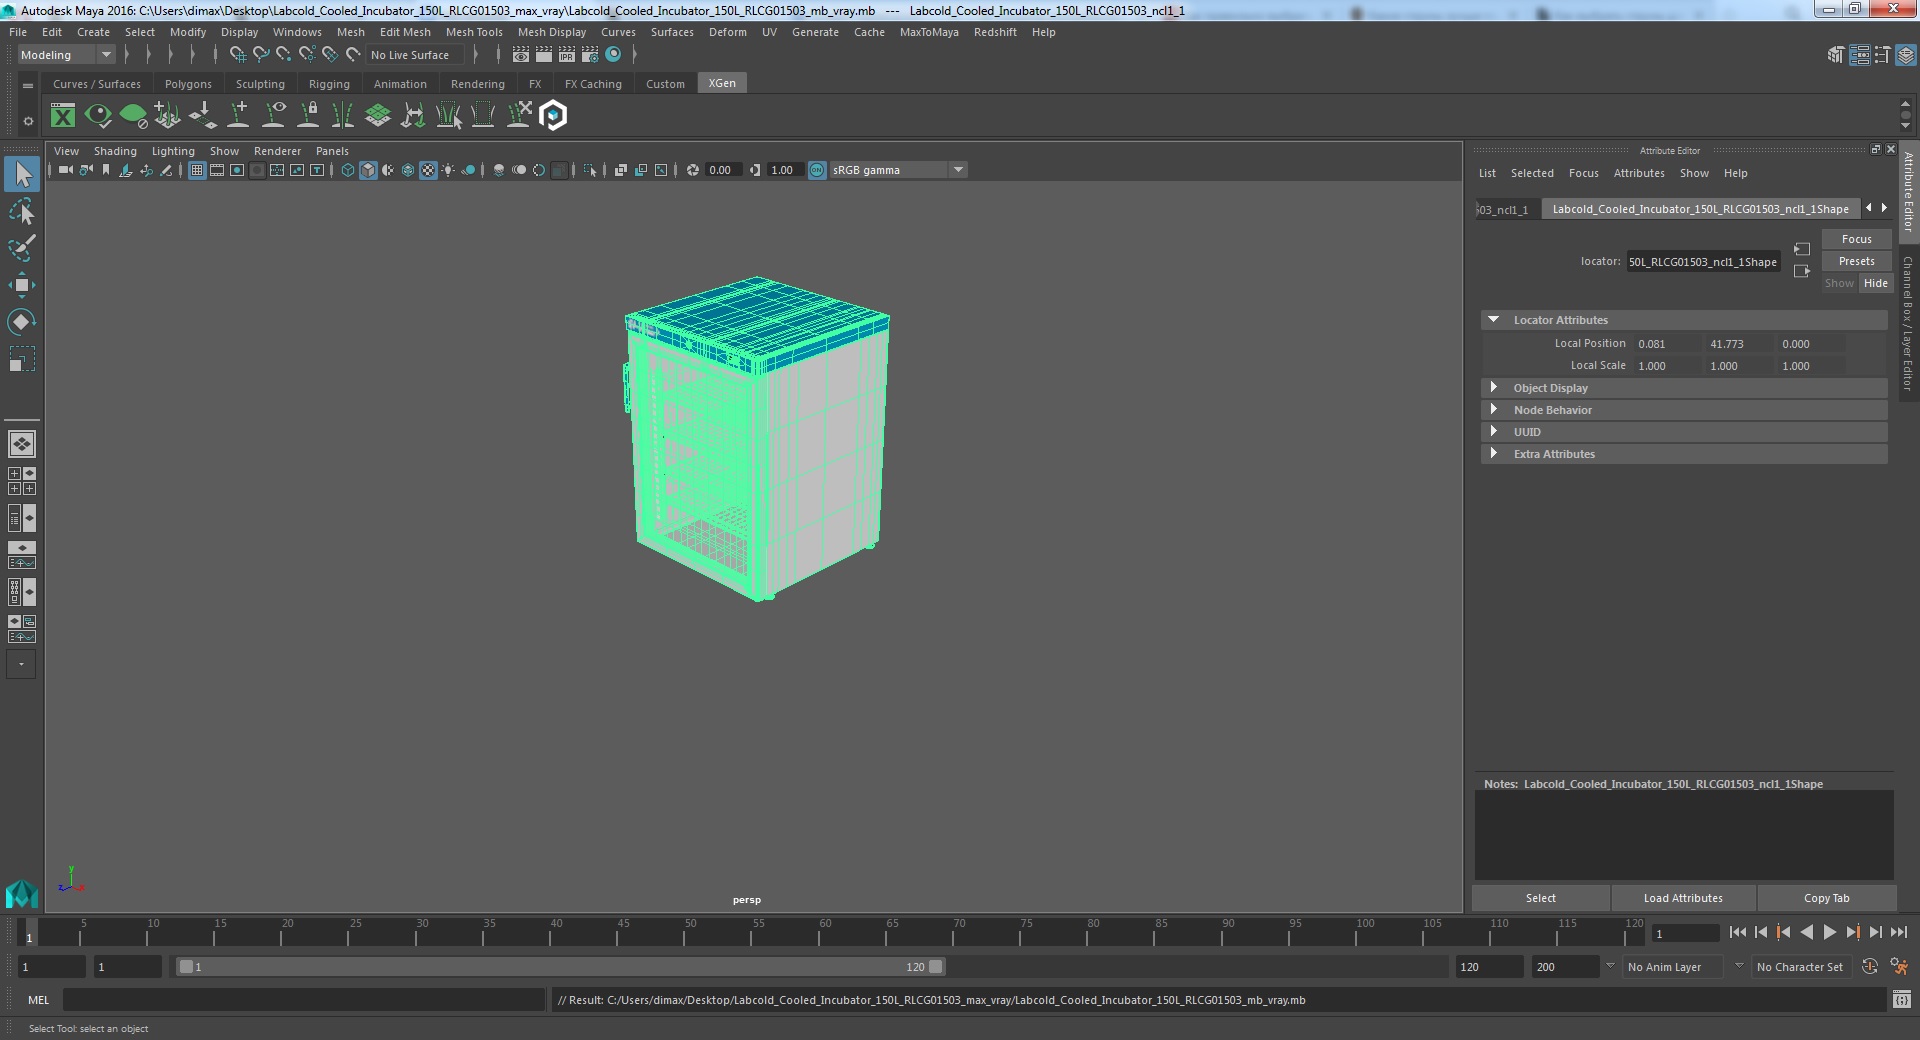Image resolution: width=1920 pixels, height=1040 pixels.
Task: Choose the Move tool
Action: tap(22, 285)
